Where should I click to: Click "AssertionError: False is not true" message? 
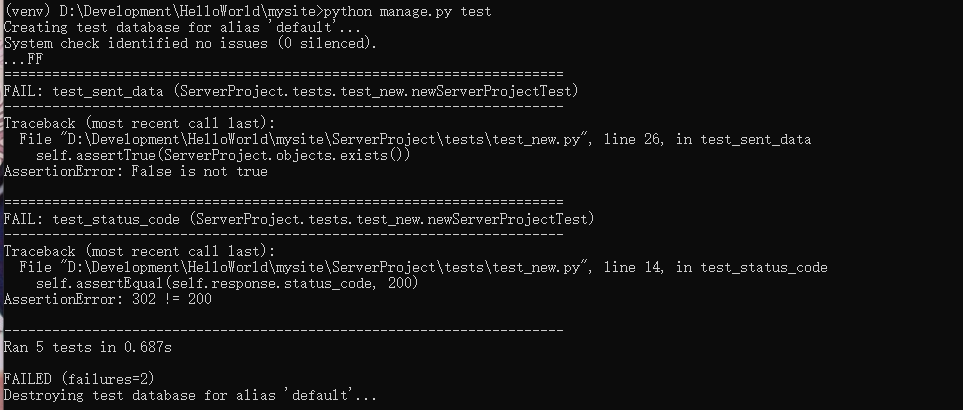[135, 171]
